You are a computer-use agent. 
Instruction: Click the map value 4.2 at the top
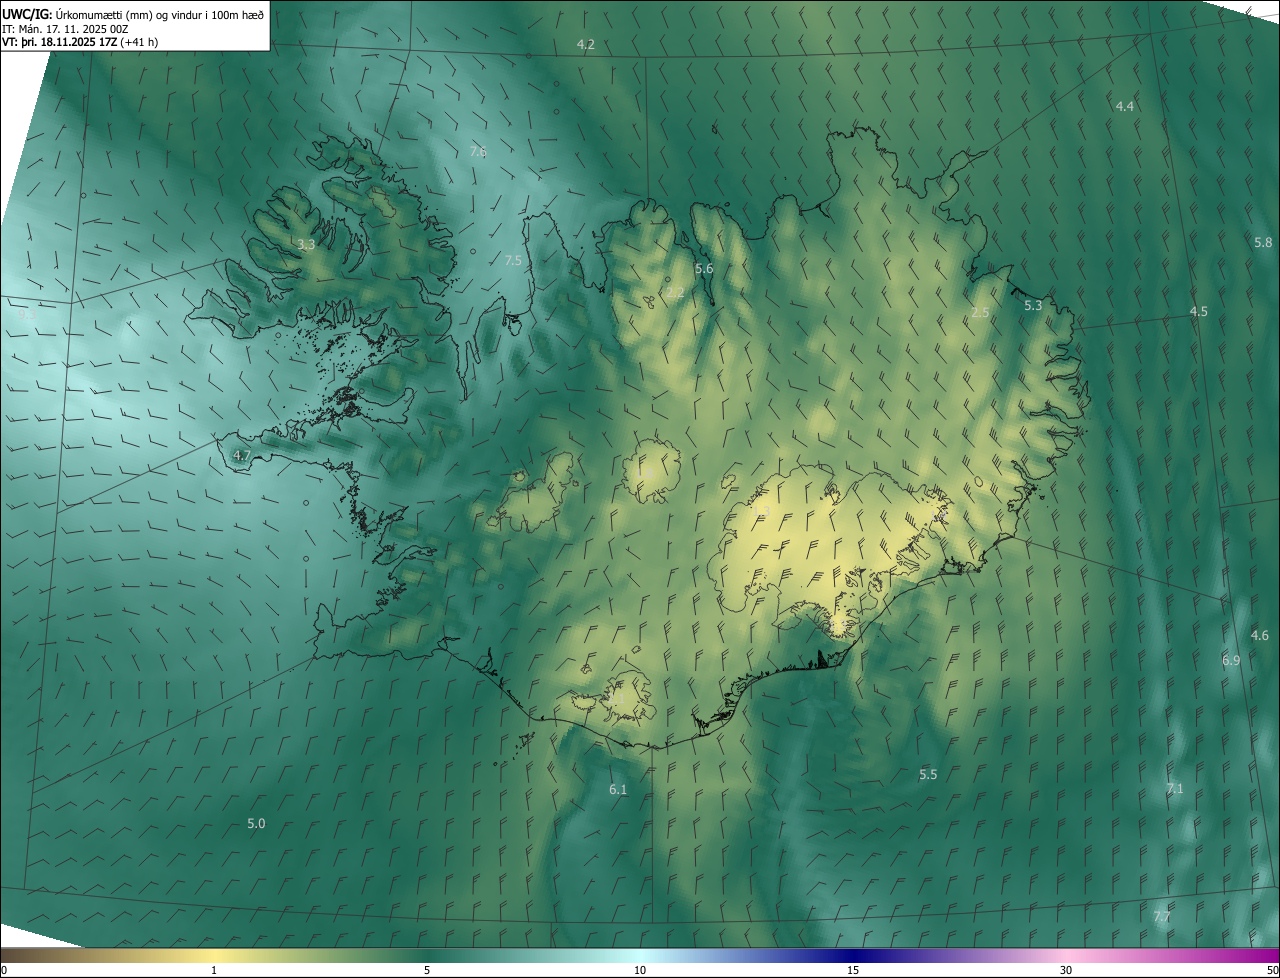click(586, 45)
